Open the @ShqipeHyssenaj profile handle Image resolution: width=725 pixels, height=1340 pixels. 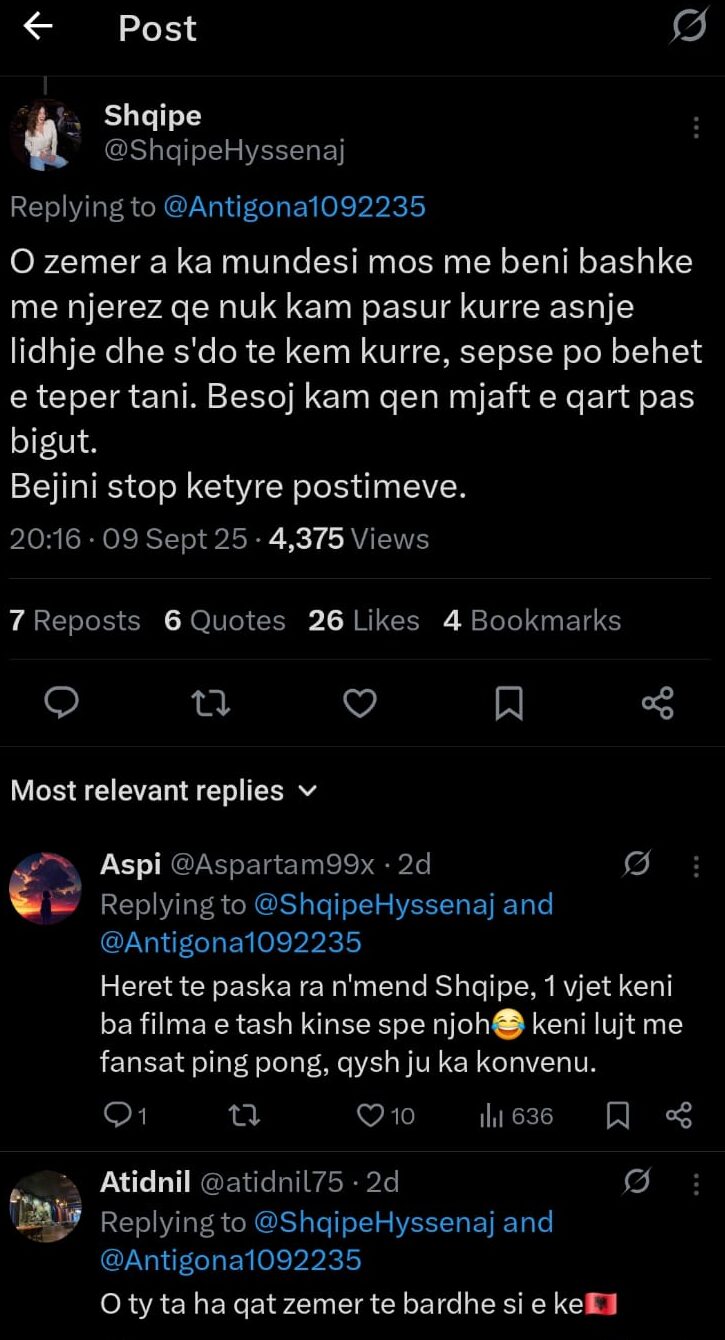pos(224,151)
